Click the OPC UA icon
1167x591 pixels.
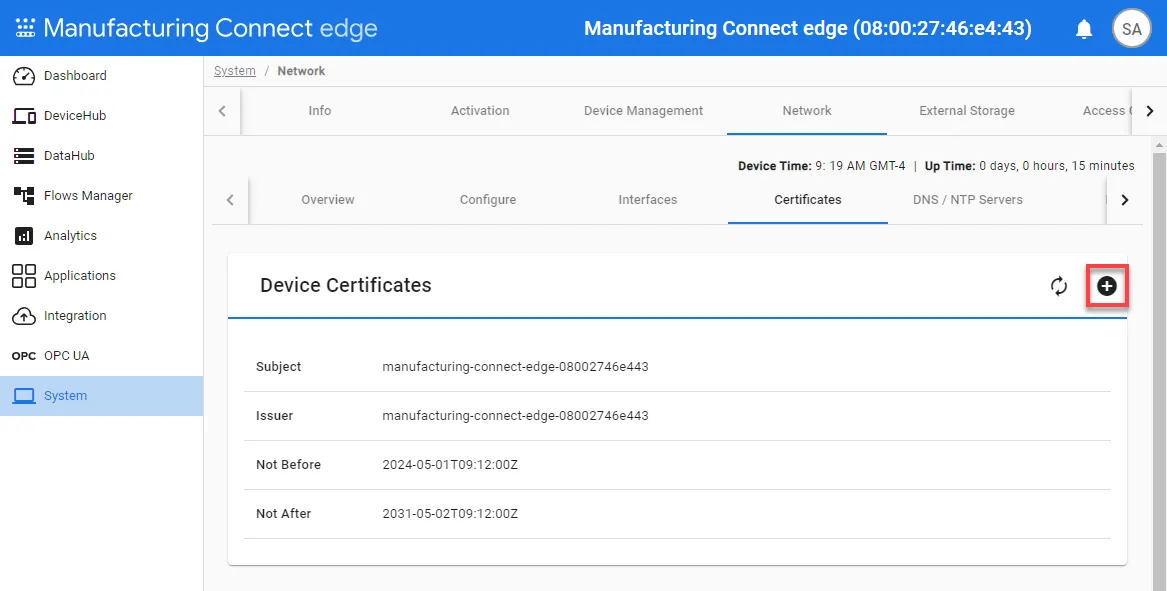pyautogui.click(x=24, y=356)
